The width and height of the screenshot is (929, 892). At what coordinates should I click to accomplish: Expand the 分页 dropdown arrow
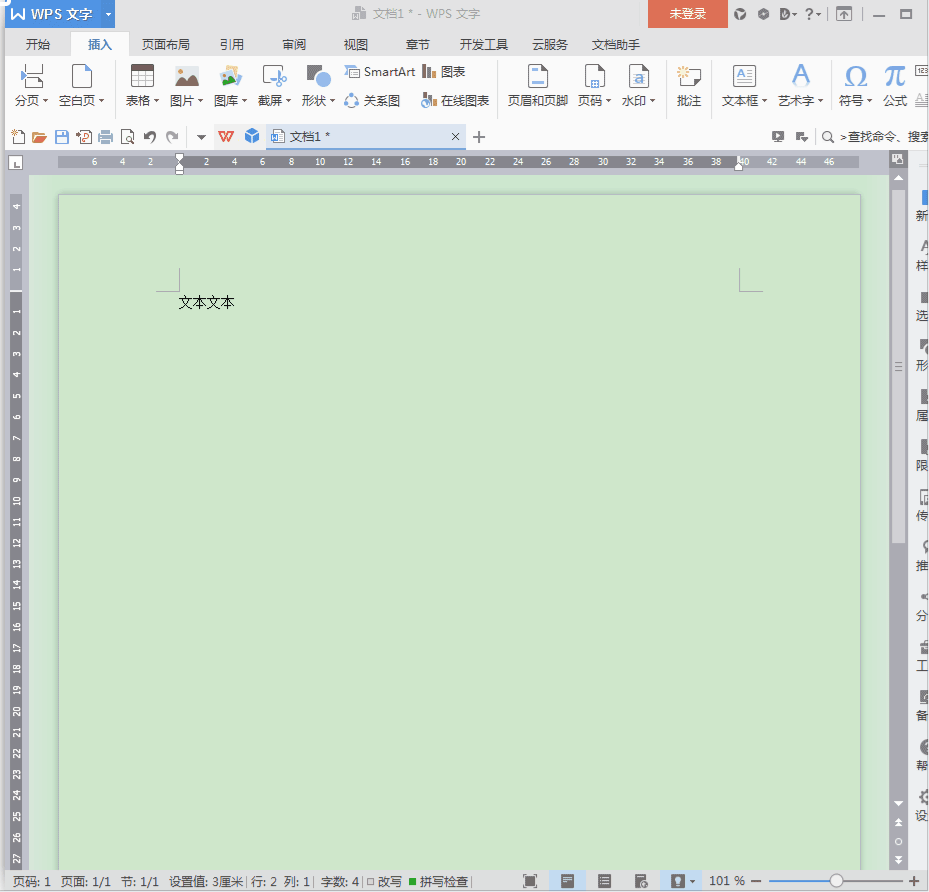tap(46, 101)
